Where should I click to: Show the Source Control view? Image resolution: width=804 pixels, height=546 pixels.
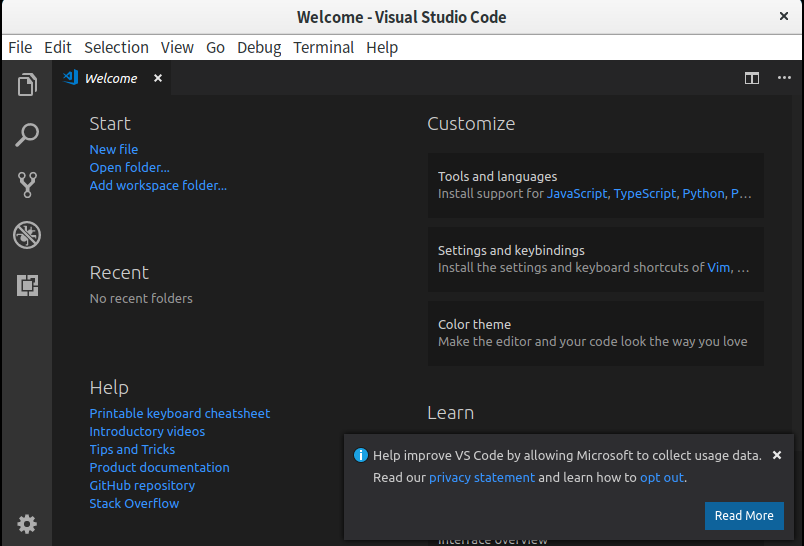27,185
